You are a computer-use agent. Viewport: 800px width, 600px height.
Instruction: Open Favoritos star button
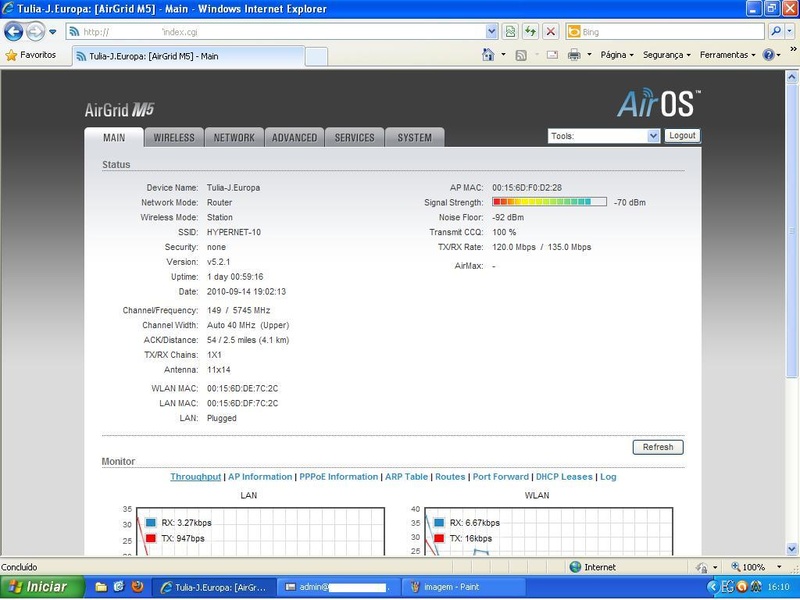pyautogui.click(x=31, y=55)
